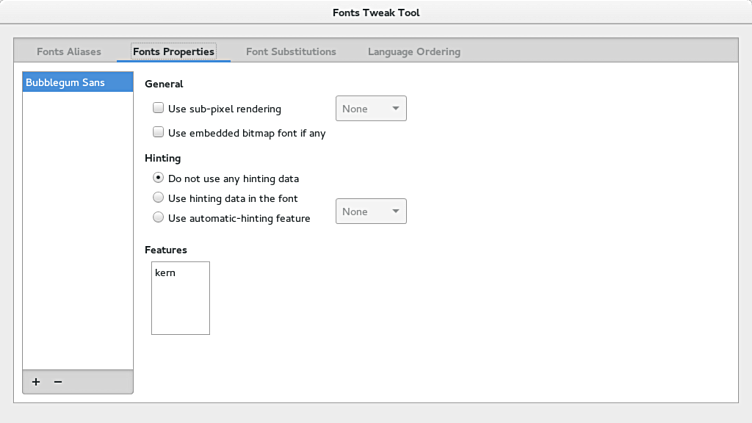
Task: Select Use automatic-hinting feature option
Action: 158,217
